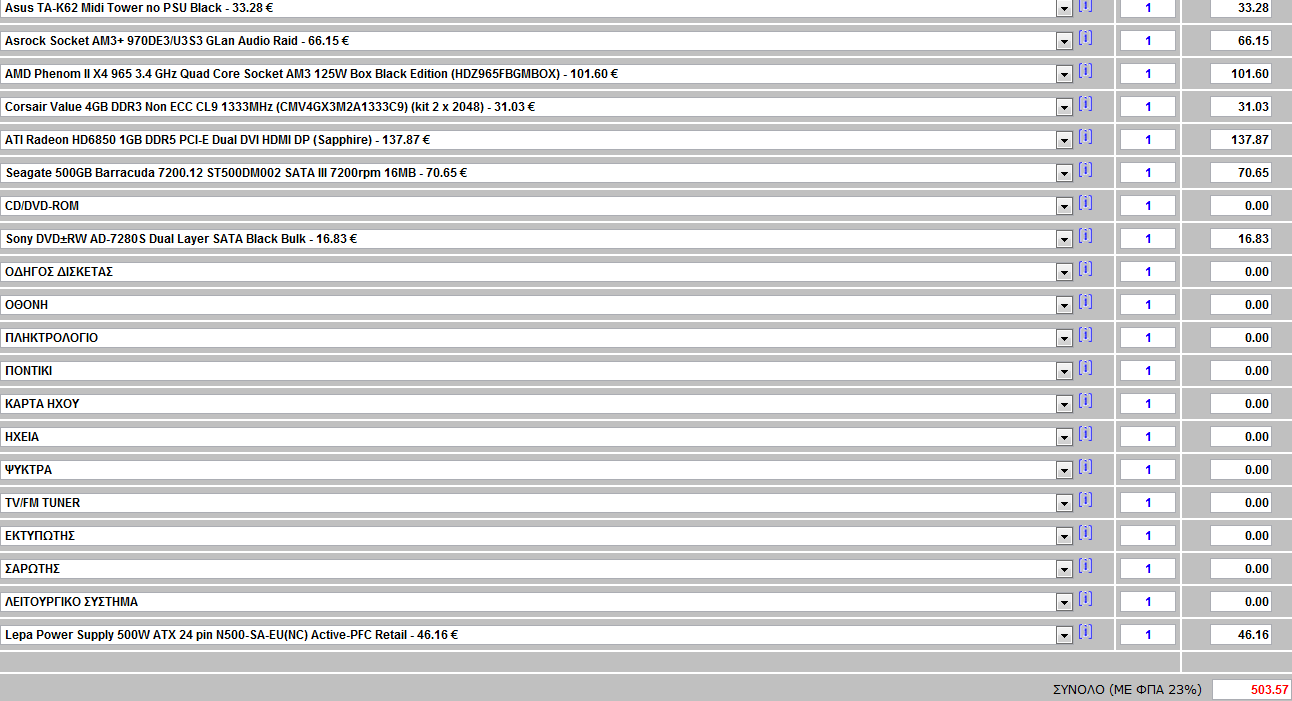Viewport: 1292px width, 701px height.
Task: Click info icon for ΛΕΙΤΟΥΡΓΙΚΟ ΣΥΣΤΗΜΑ
Action: pyautogui.click(x=1085, y=599)
